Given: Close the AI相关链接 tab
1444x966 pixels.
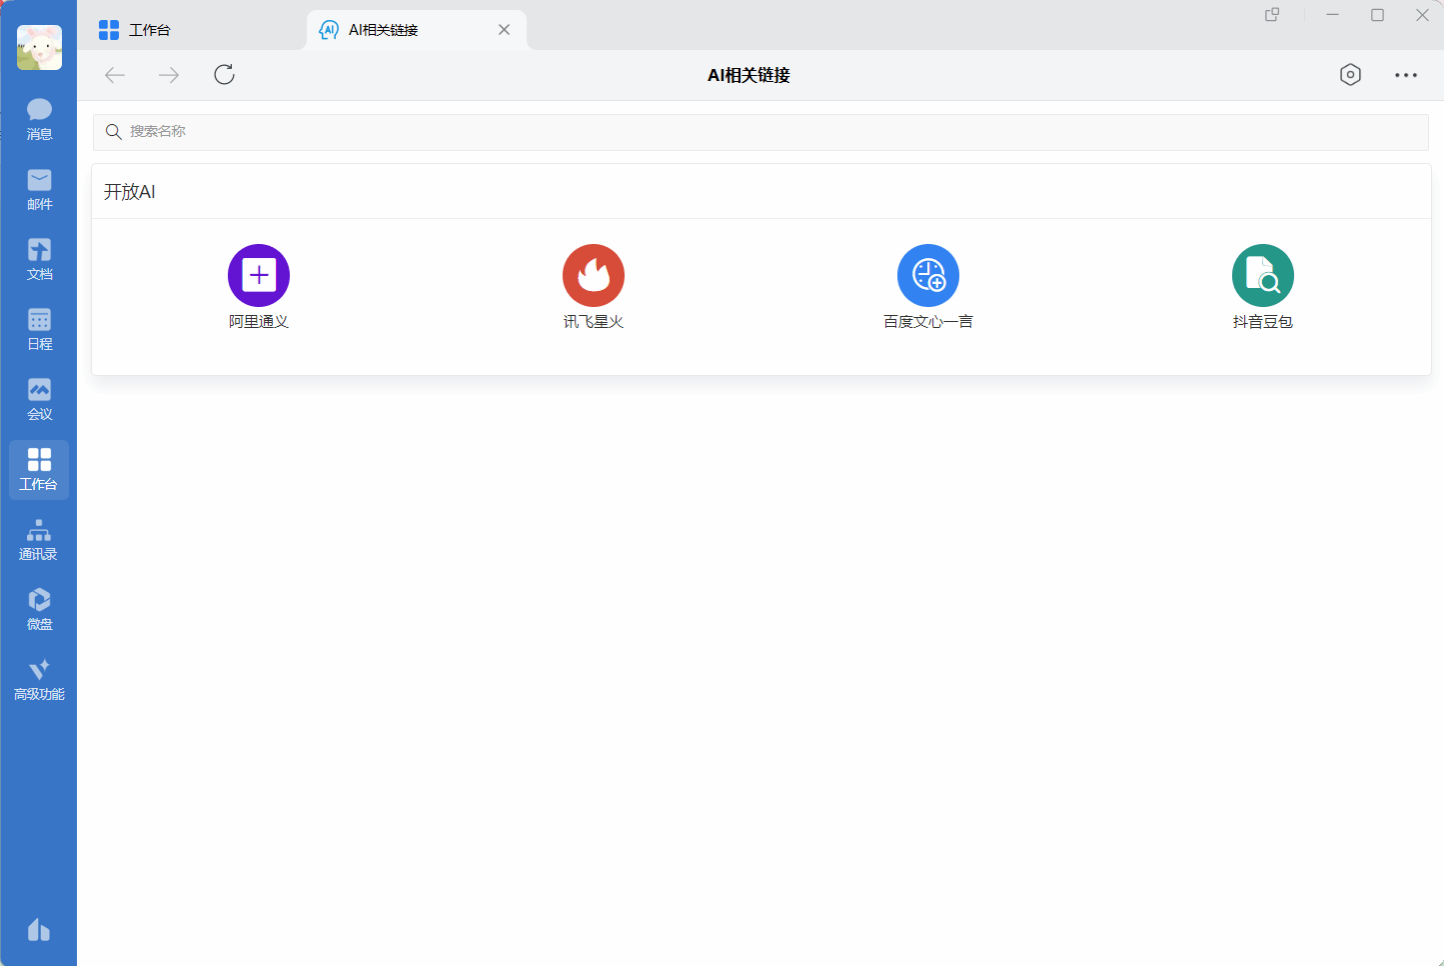Looking at the screenshot, I should 504,30.
